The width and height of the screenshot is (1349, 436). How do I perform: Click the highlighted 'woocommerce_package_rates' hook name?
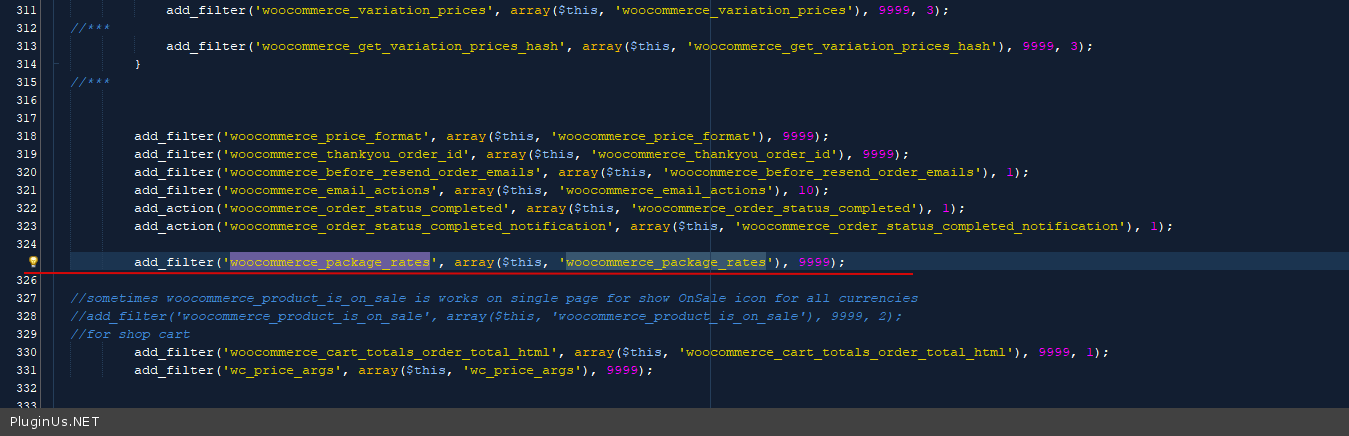click(x=330, y=262)
